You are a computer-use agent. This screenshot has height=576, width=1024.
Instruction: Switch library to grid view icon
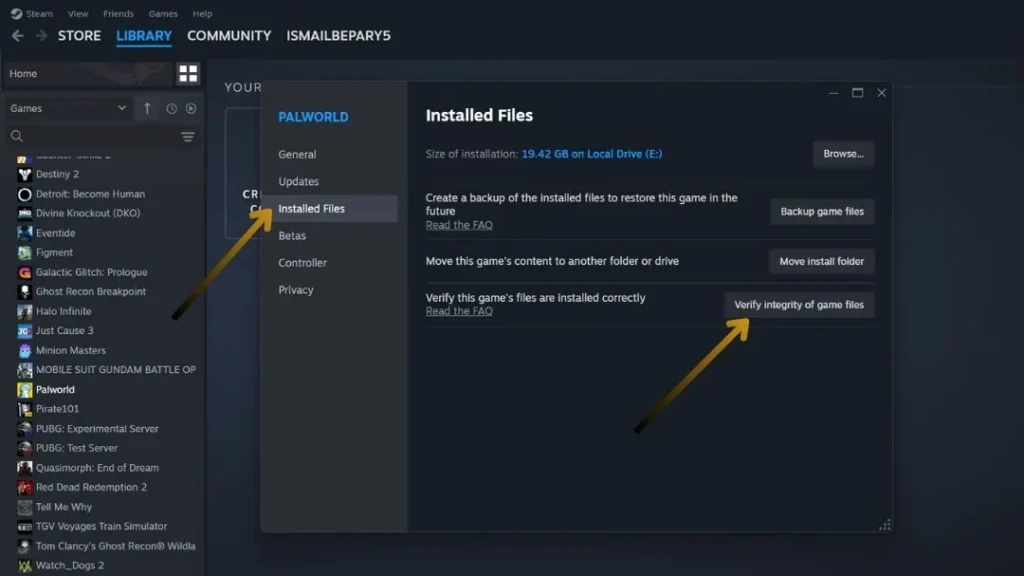(x=188, y=73)
